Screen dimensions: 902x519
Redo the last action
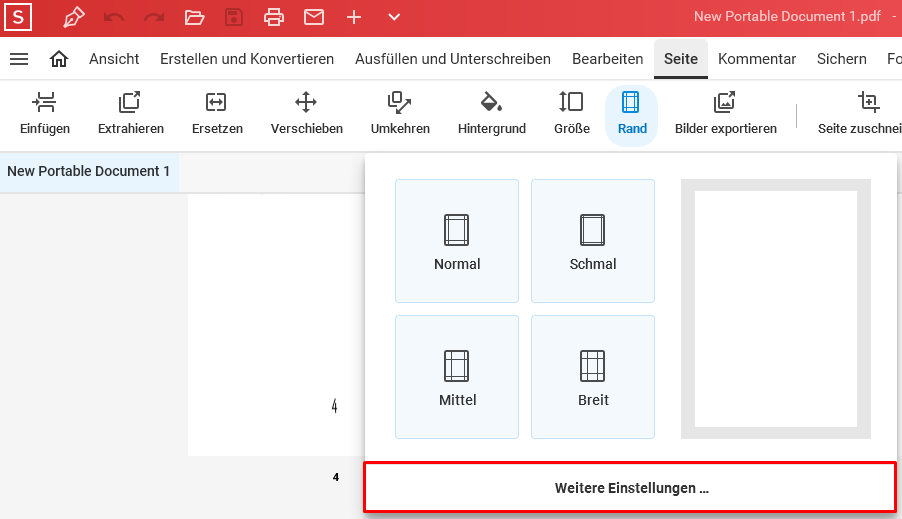154,17
